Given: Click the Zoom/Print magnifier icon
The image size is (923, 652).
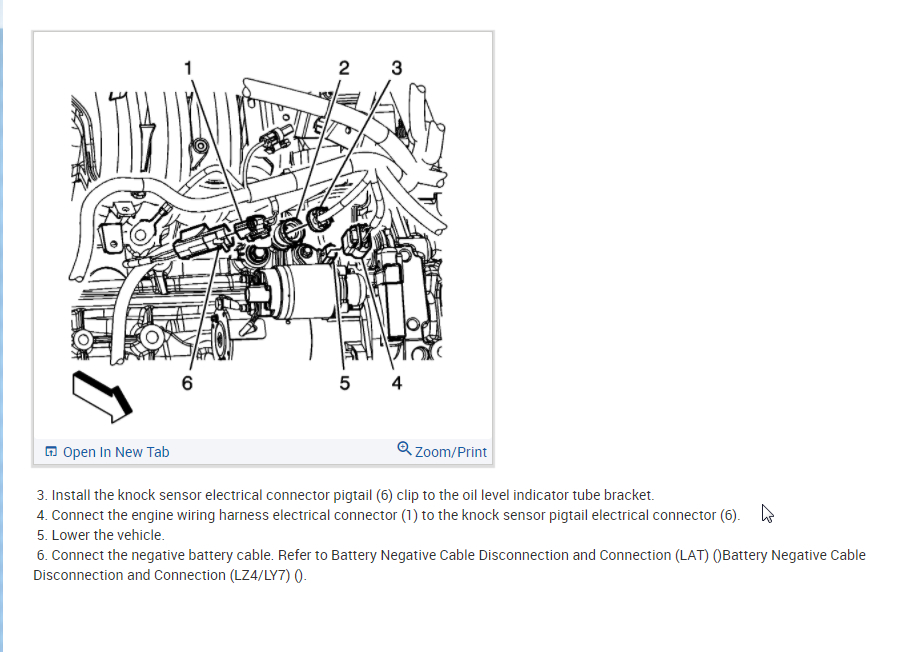Looking at the screenshot, I should 404,448.
